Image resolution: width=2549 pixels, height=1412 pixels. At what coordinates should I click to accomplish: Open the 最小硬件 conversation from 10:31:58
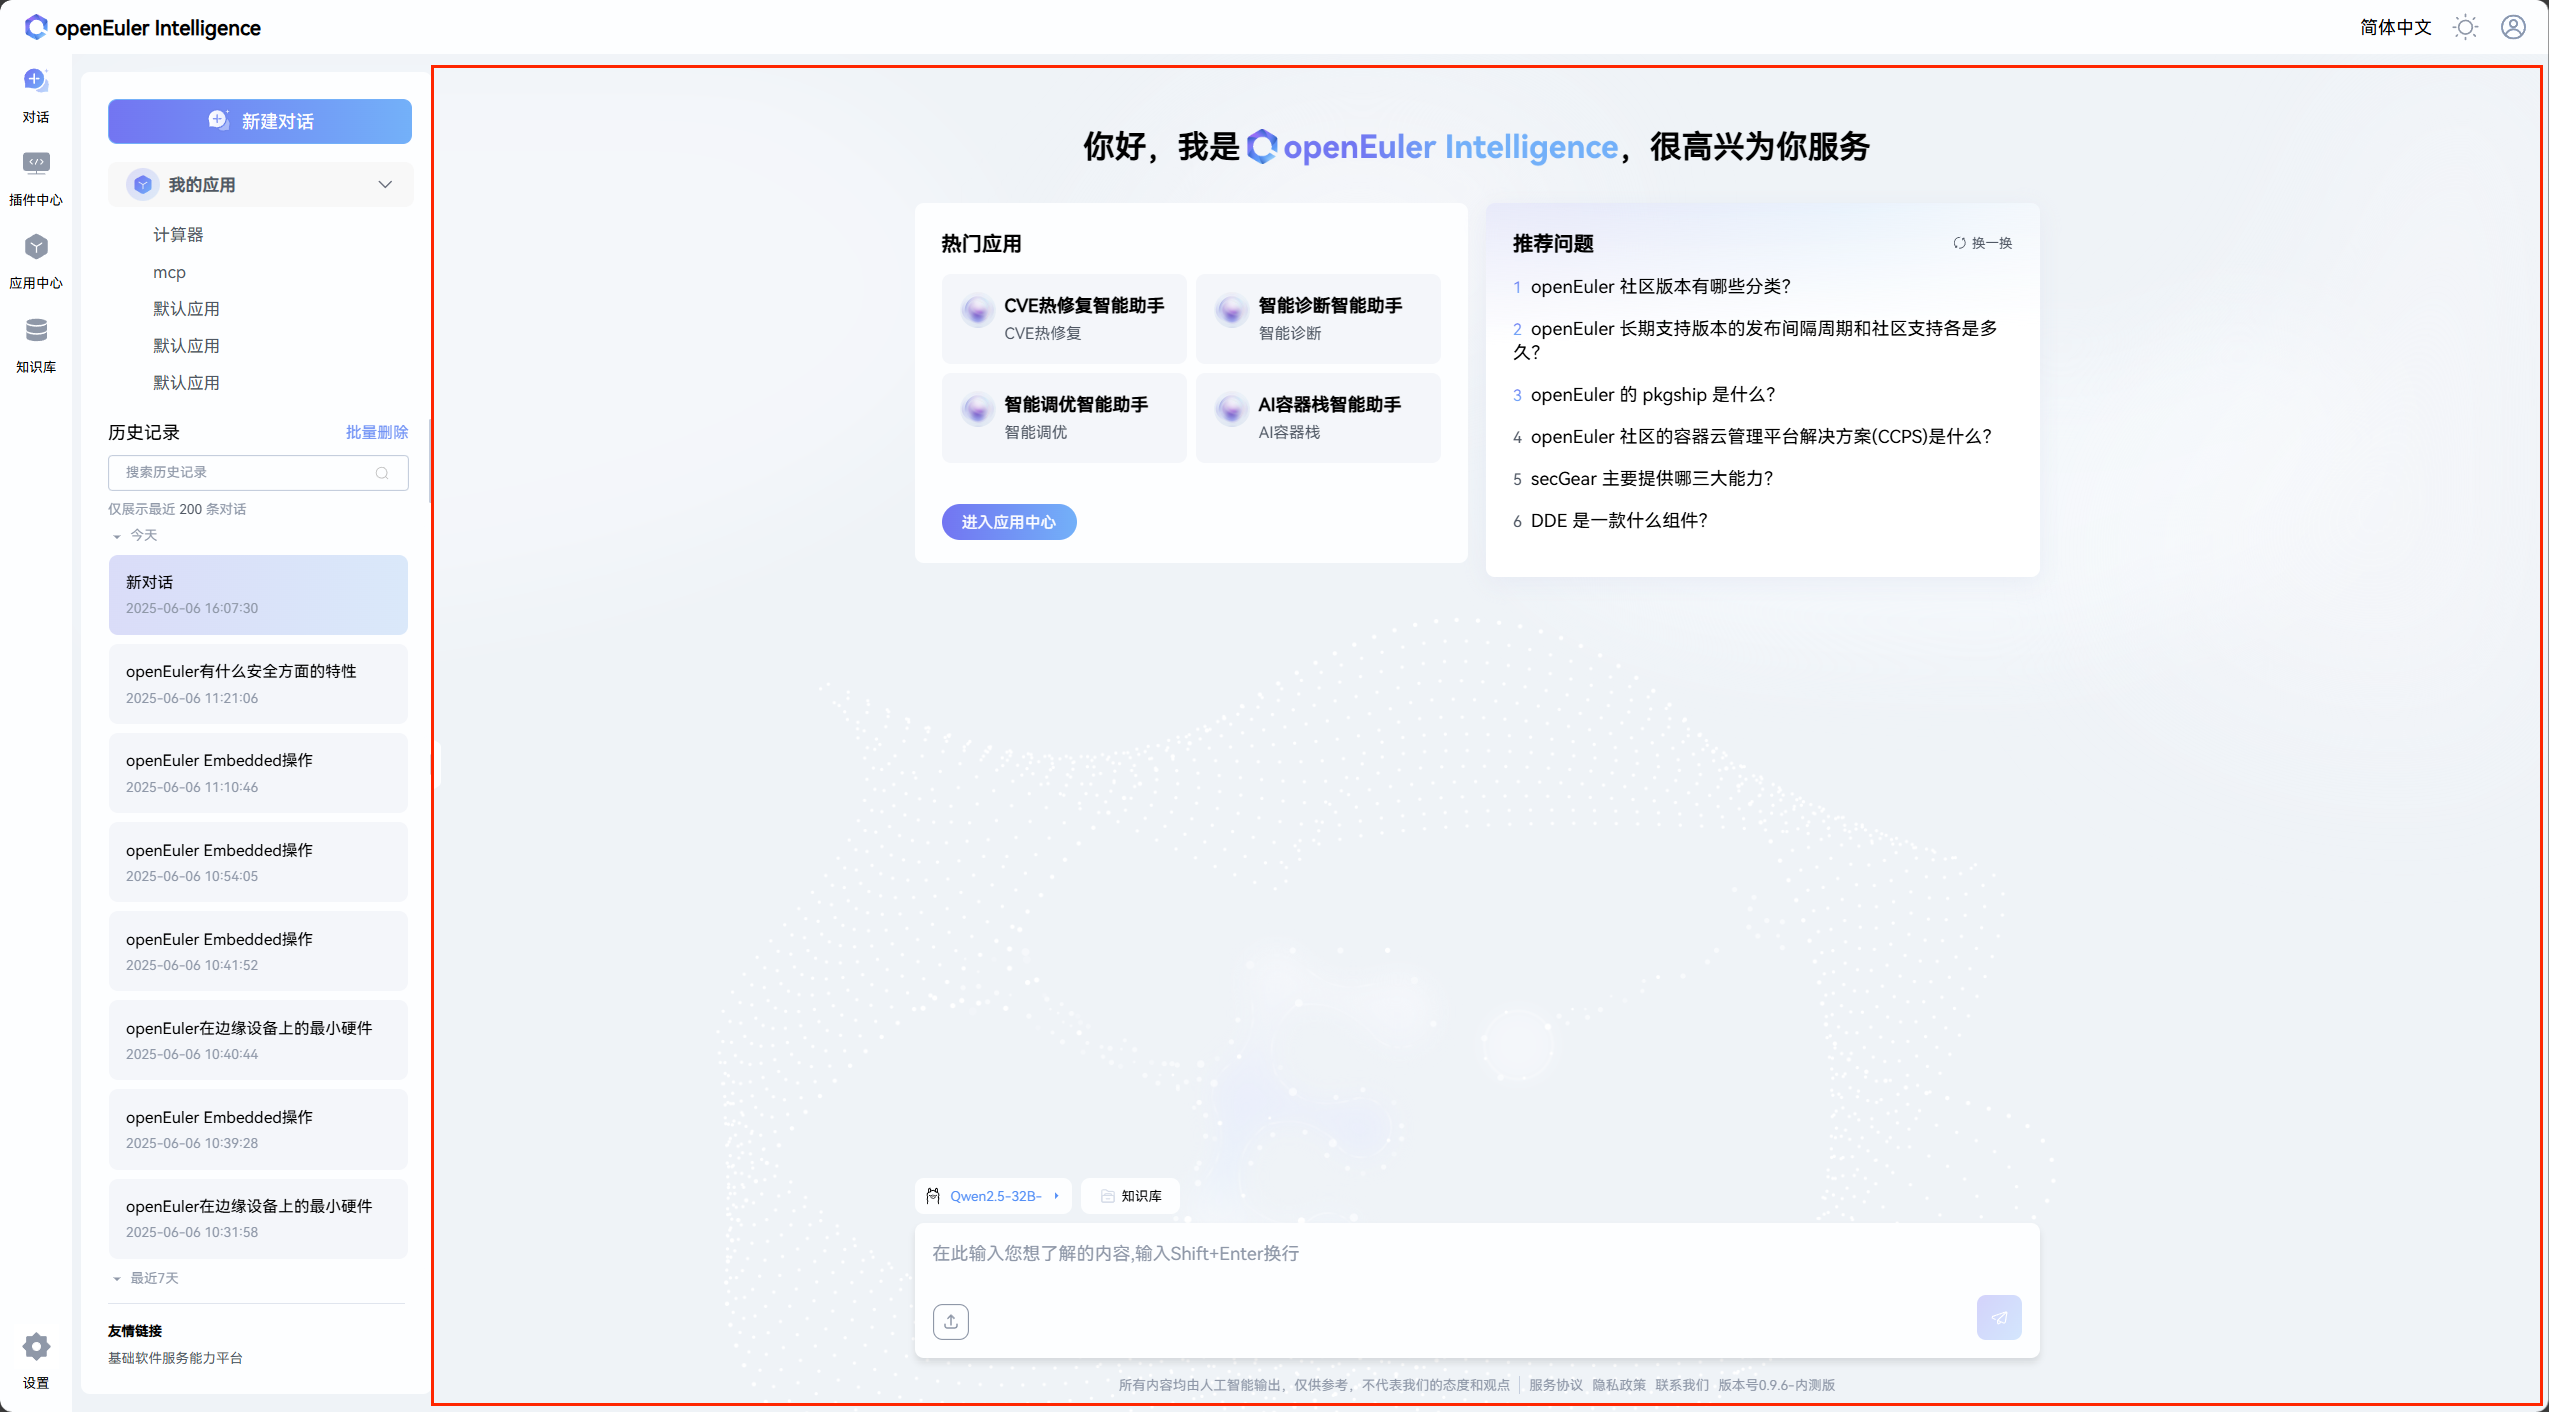[258, 1218]
